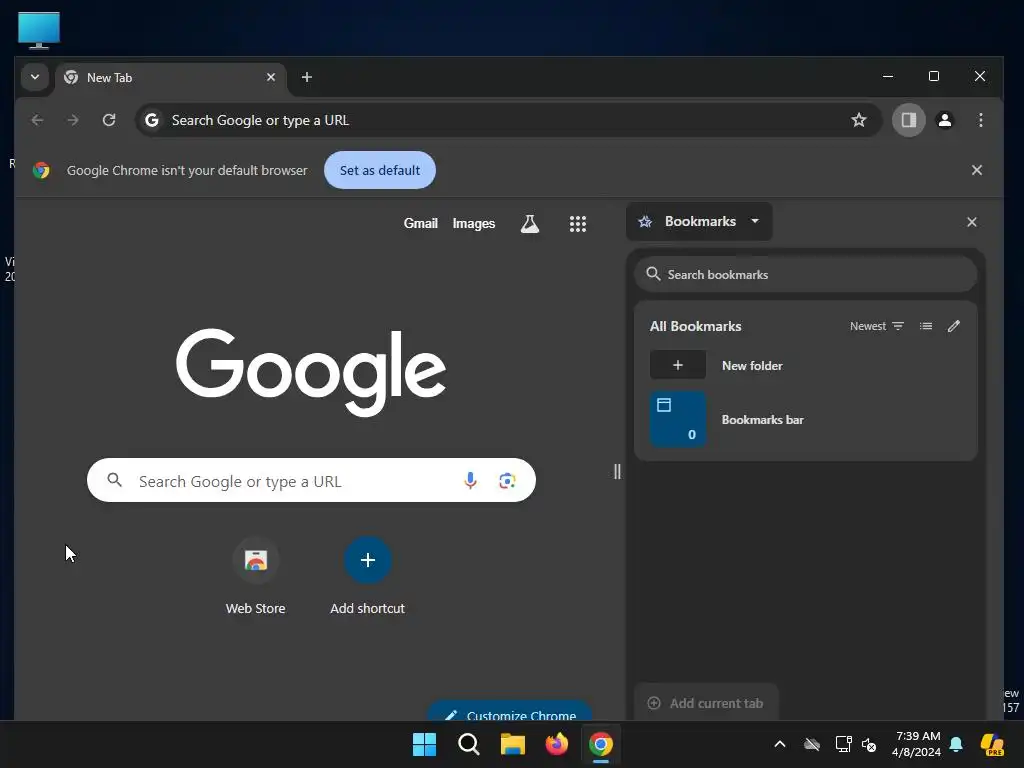The width and height of the screenshot is (1024, 768).
Task: Show hidden tray icons chevron
Action: (780, 744)
